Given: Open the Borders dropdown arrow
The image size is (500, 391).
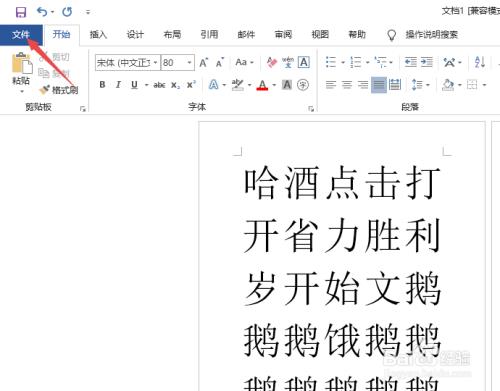Looking at the screenshot, I should (x=484, y=85).
